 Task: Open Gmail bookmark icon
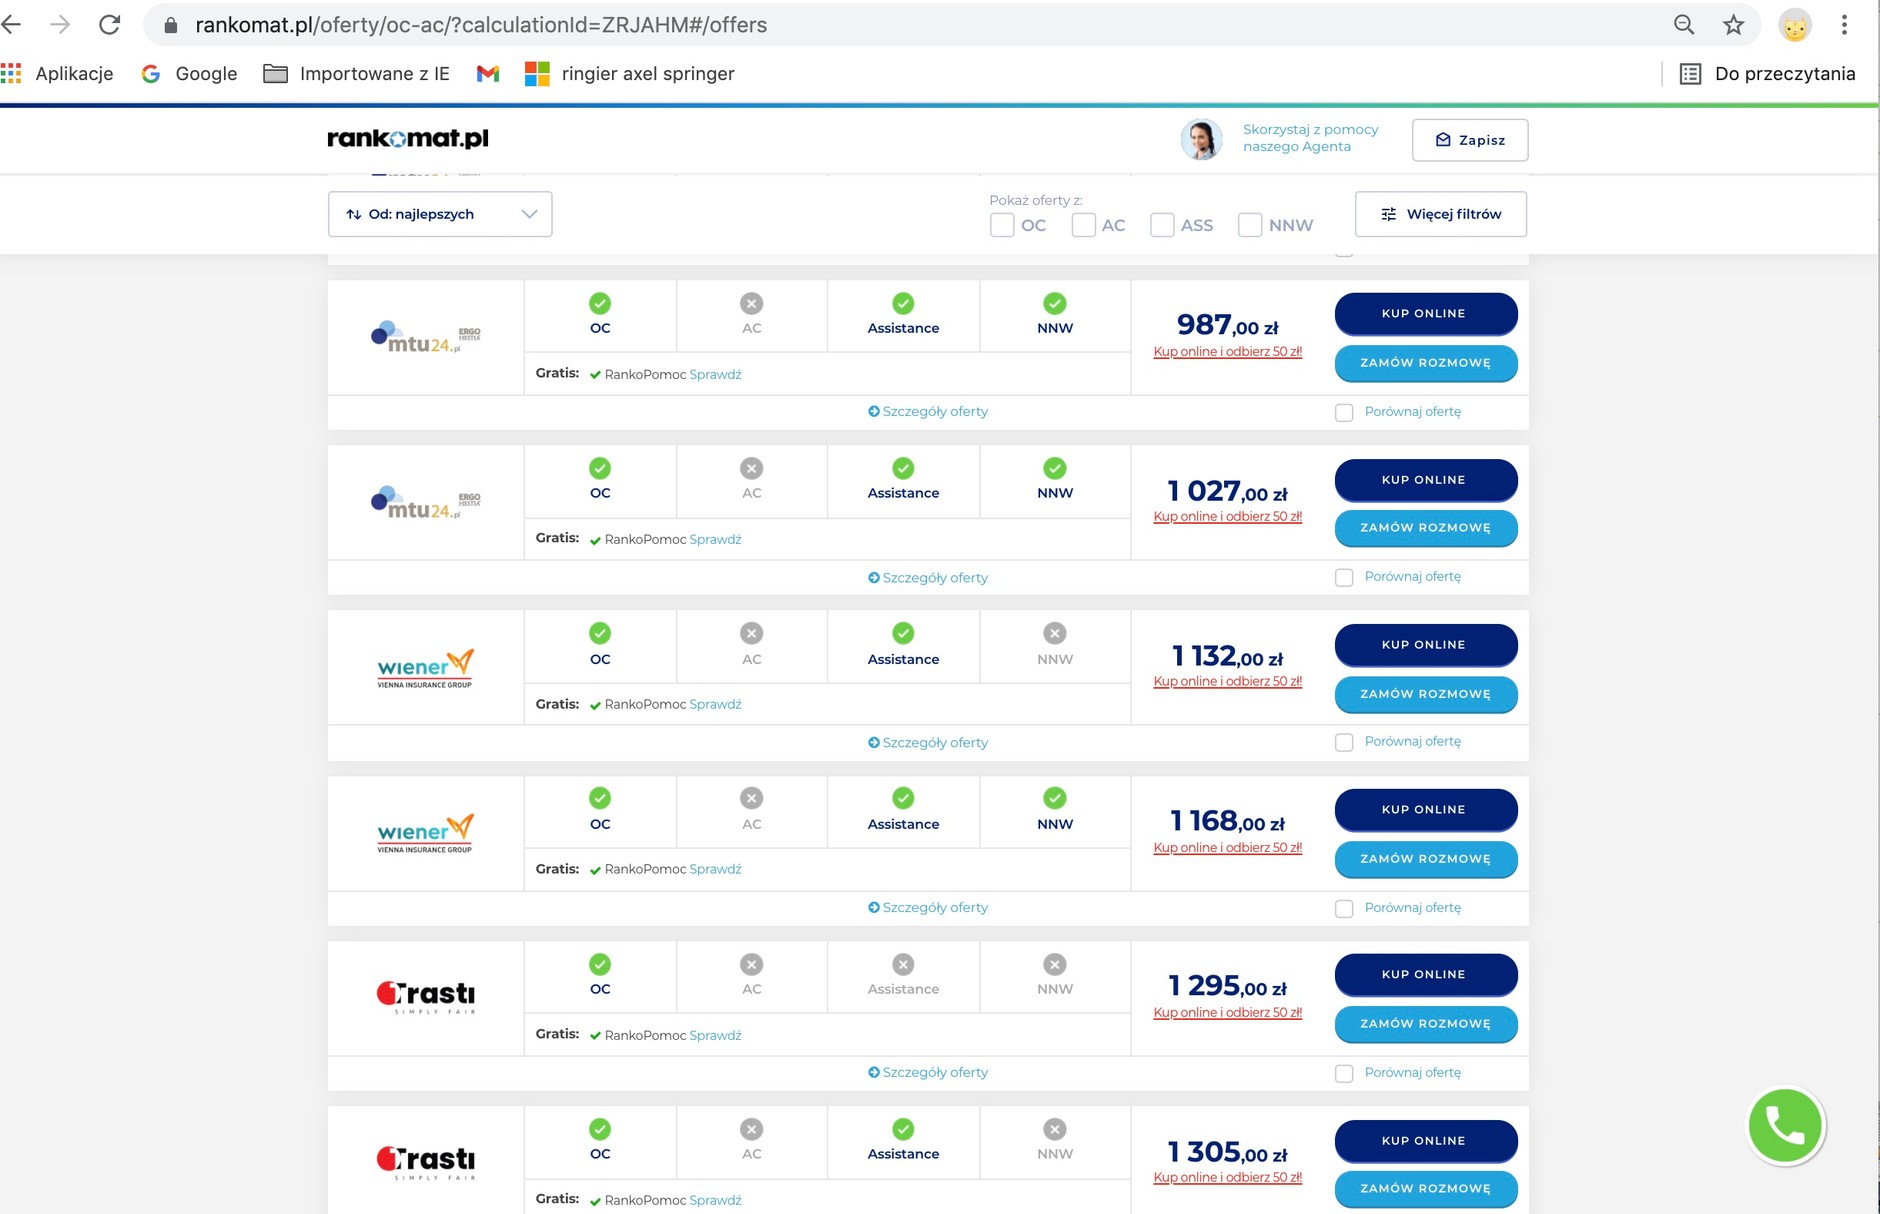point(487,74)
